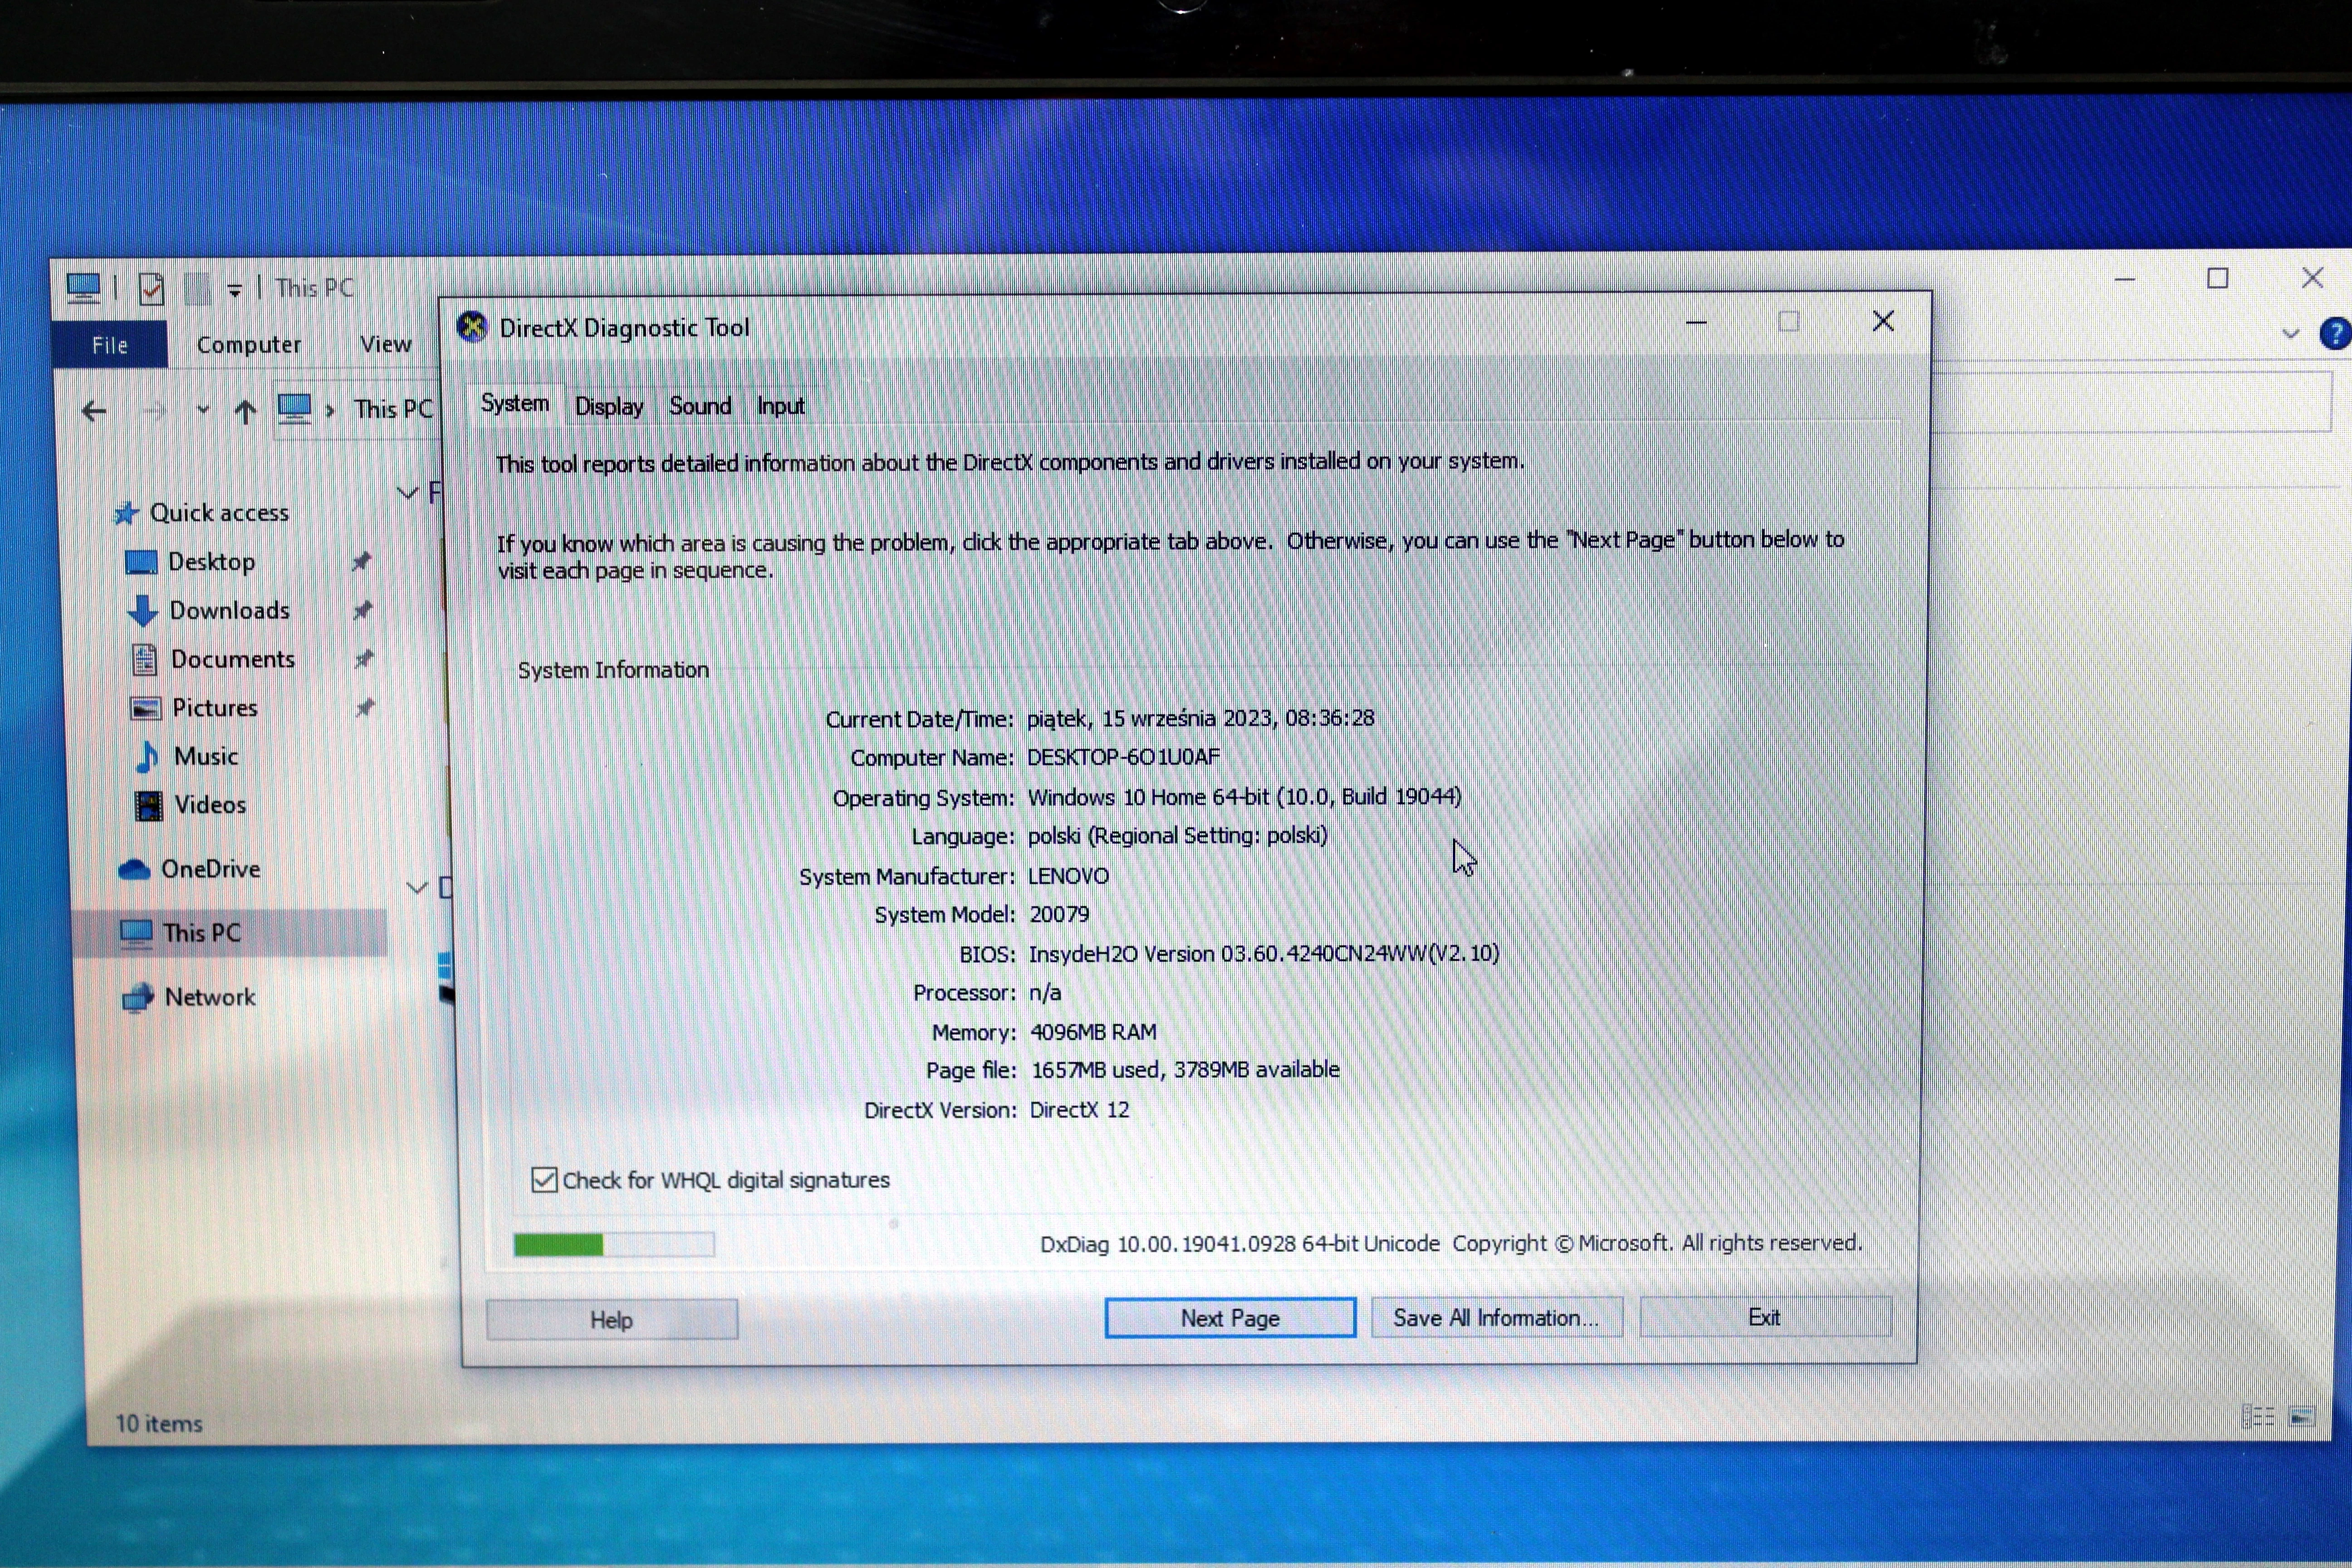
Task: Click the Videos film icon in sidebar
Action: tap(148, 805)
